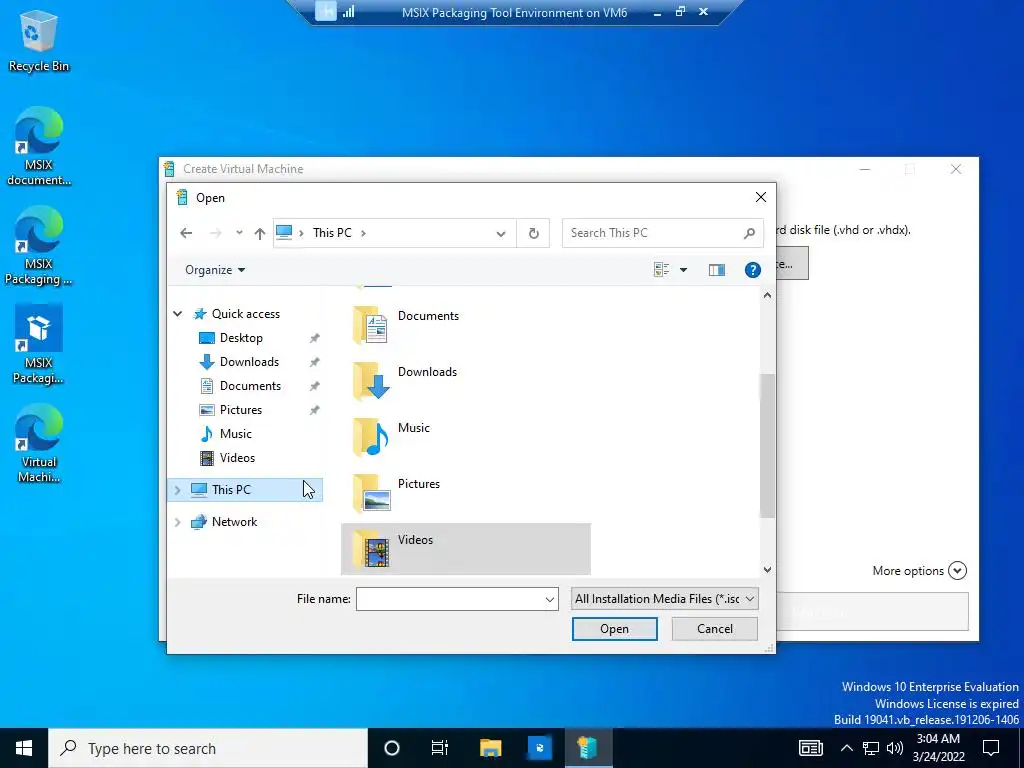Click the Cancel button
Screen dimensions: 1024x768
[x=714, y=629]
